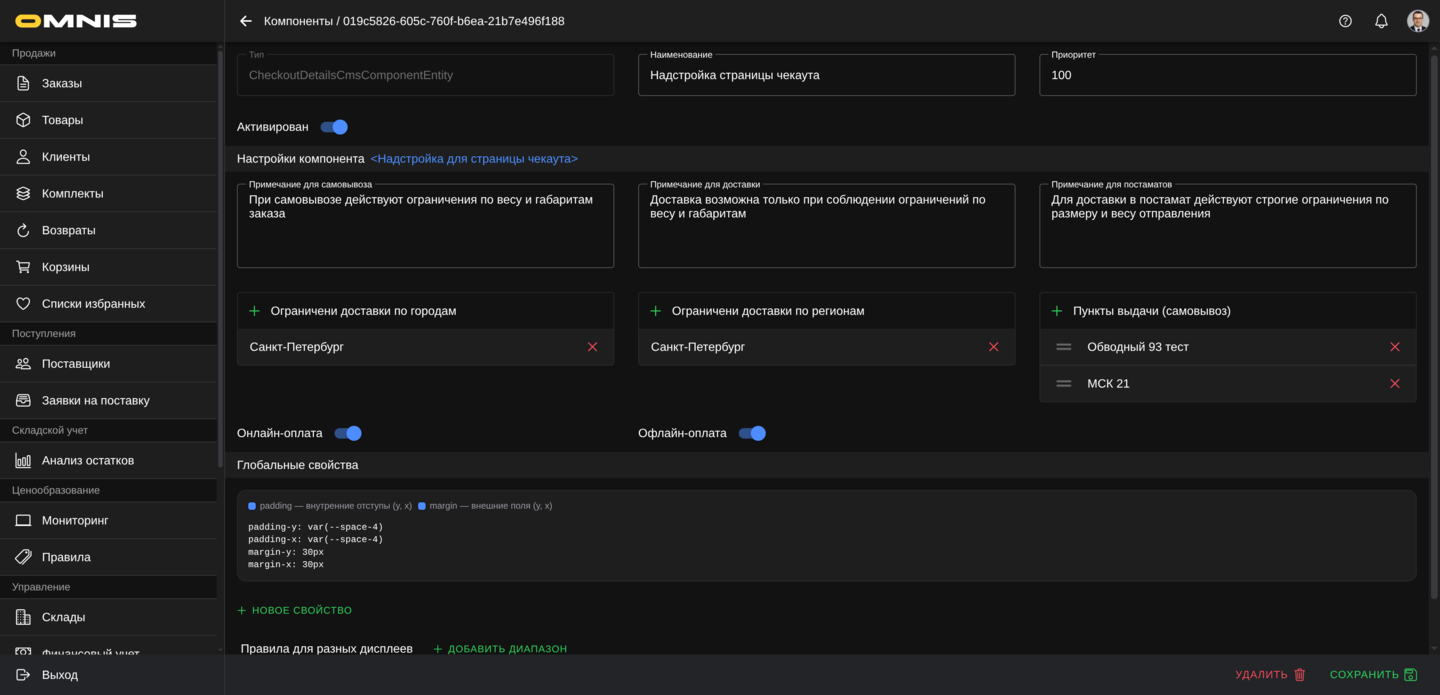
Task: Turn off the Офлайн-оплата switch
Action: point(752,433)
